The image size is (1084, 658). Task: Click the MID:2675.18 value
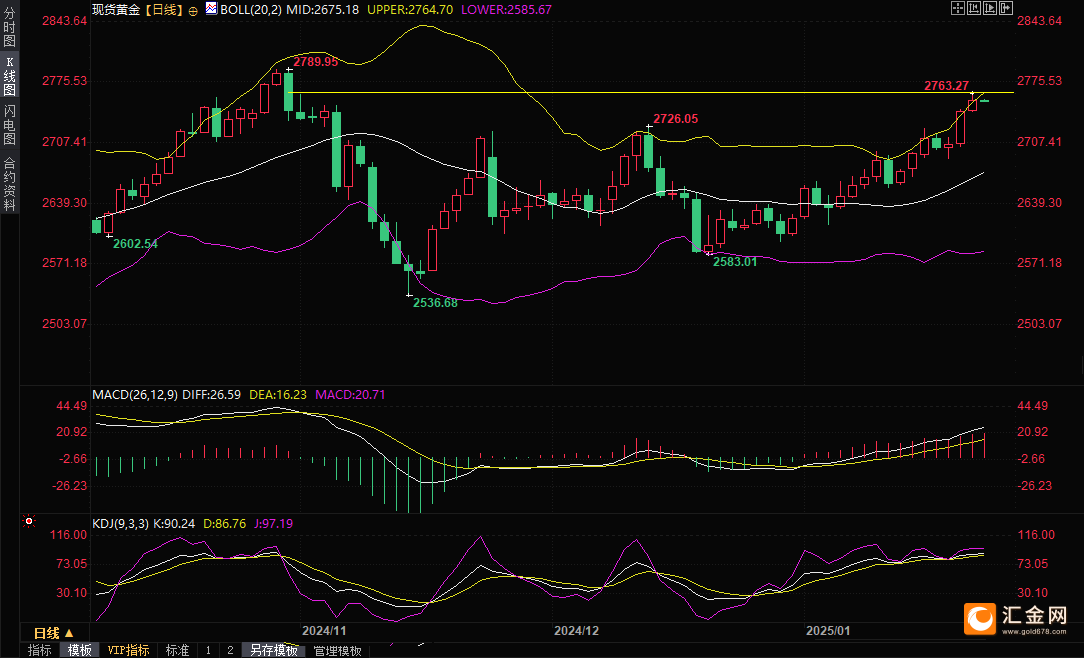tap(323, 10)
